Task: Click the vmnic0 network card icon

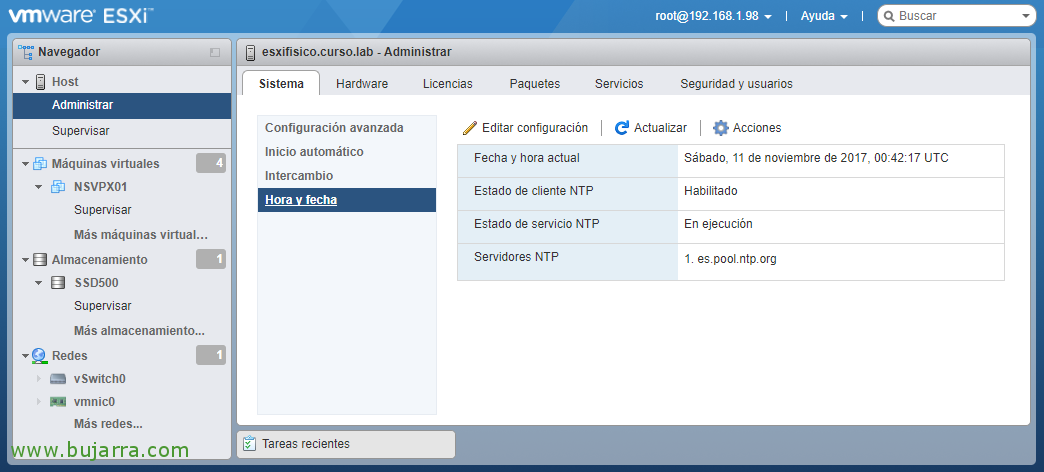Action: click(x=59, y=401)
